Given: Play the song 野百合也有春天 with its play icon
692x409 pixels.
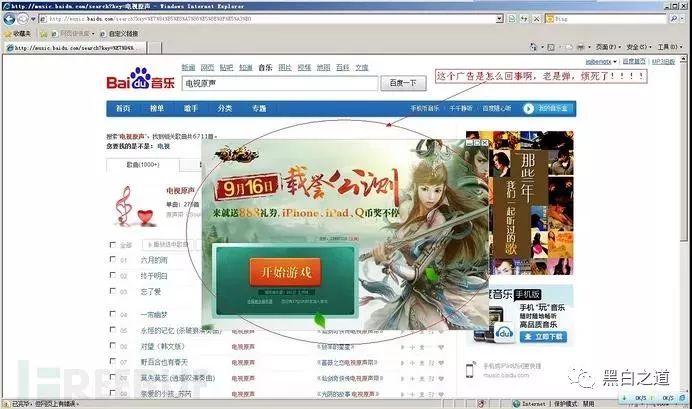Looking at the screenshot, I should tap(402, 363).
